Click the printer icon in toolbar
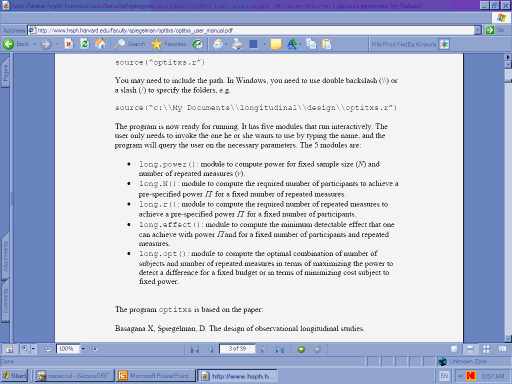This screenshot has width=512, height=384. 237,44
